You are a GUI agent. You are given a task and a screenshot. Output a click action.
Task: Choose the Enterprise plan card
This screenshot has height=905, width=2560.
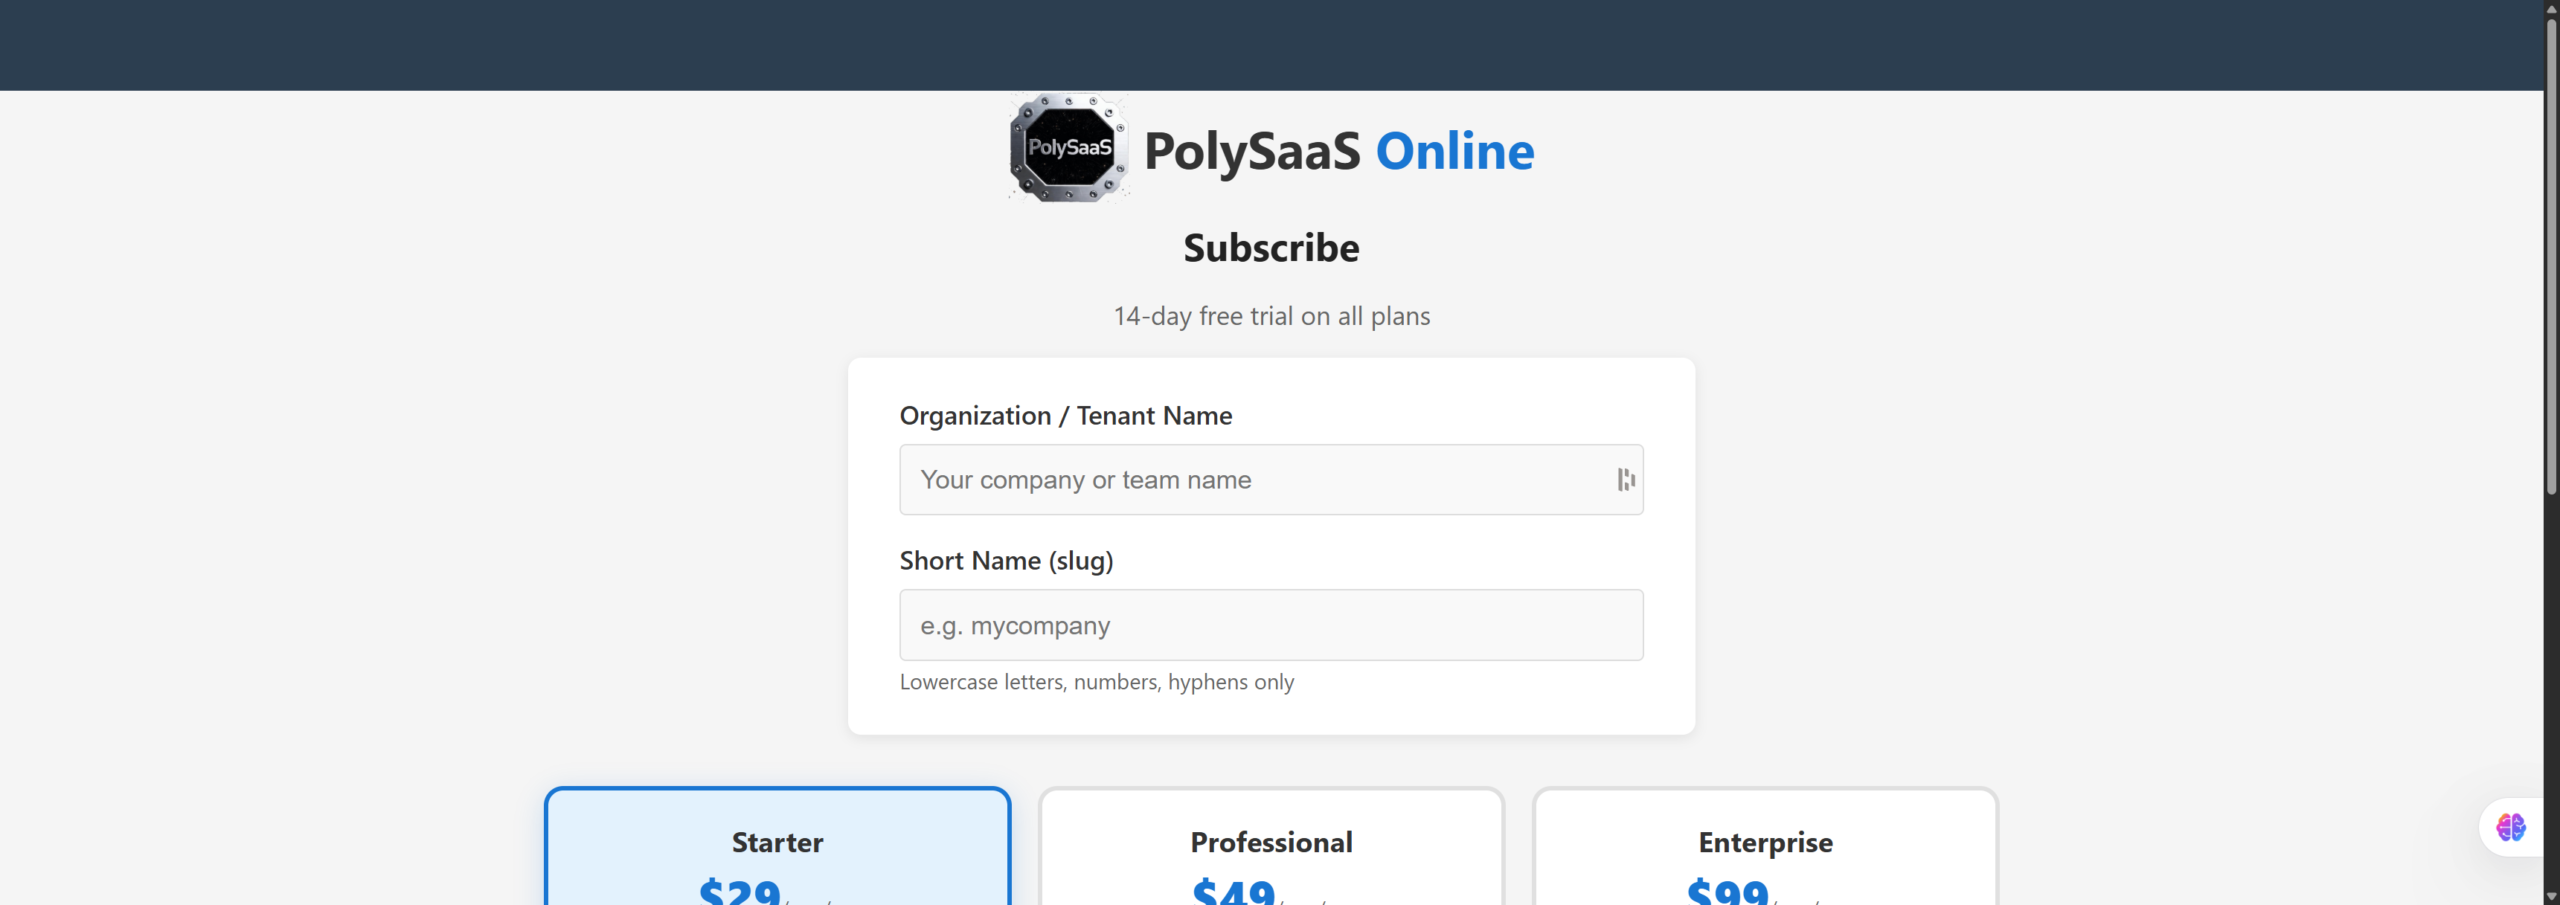point(1764,843)
